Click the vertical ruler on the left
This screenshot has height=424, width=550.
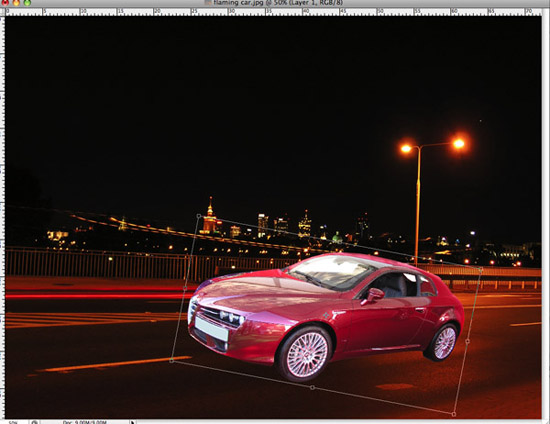pos(2,217)
